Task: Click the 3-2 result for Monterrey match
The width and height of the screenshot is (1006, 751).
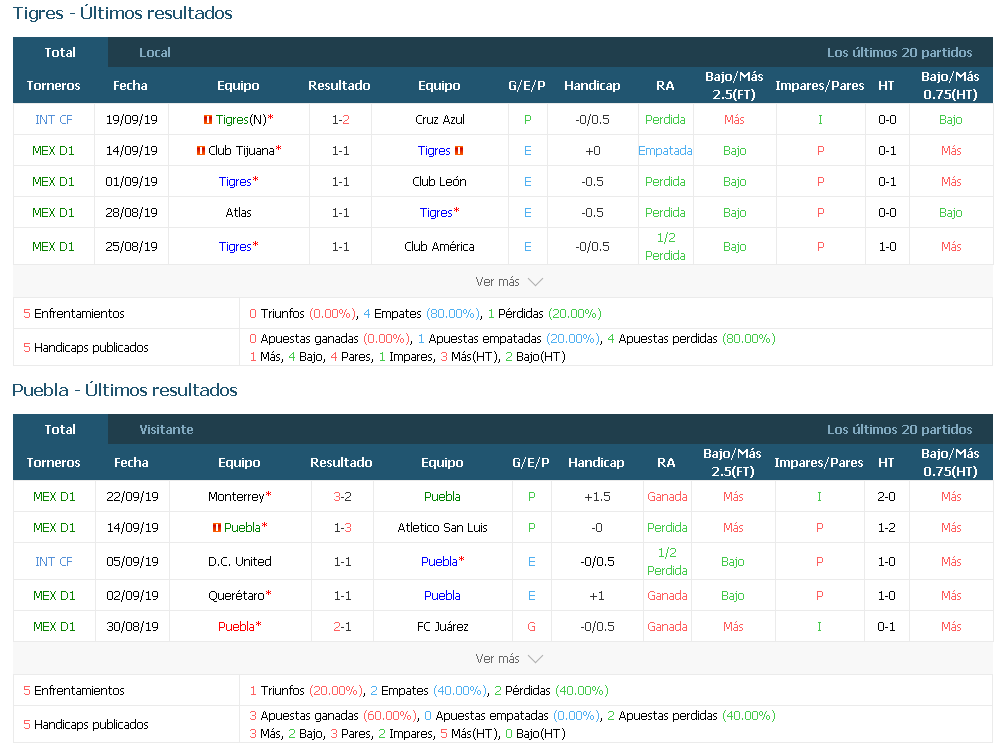Action: point(343,496)
